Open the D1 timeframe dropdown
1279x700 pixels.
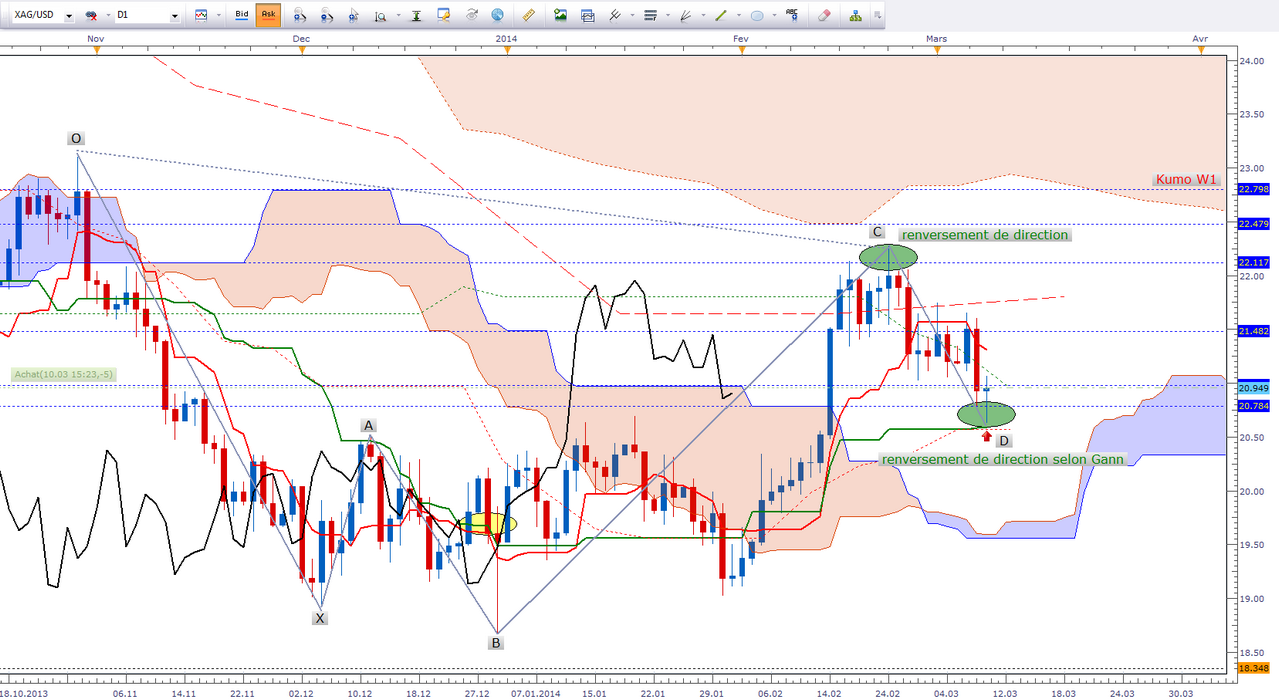(x=175, y=16)
